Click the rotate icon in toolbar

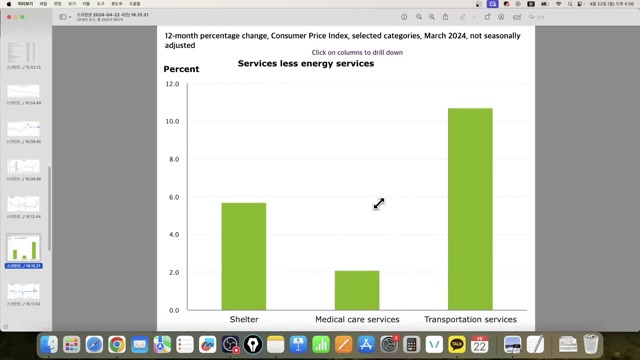[x=487, y=17]
